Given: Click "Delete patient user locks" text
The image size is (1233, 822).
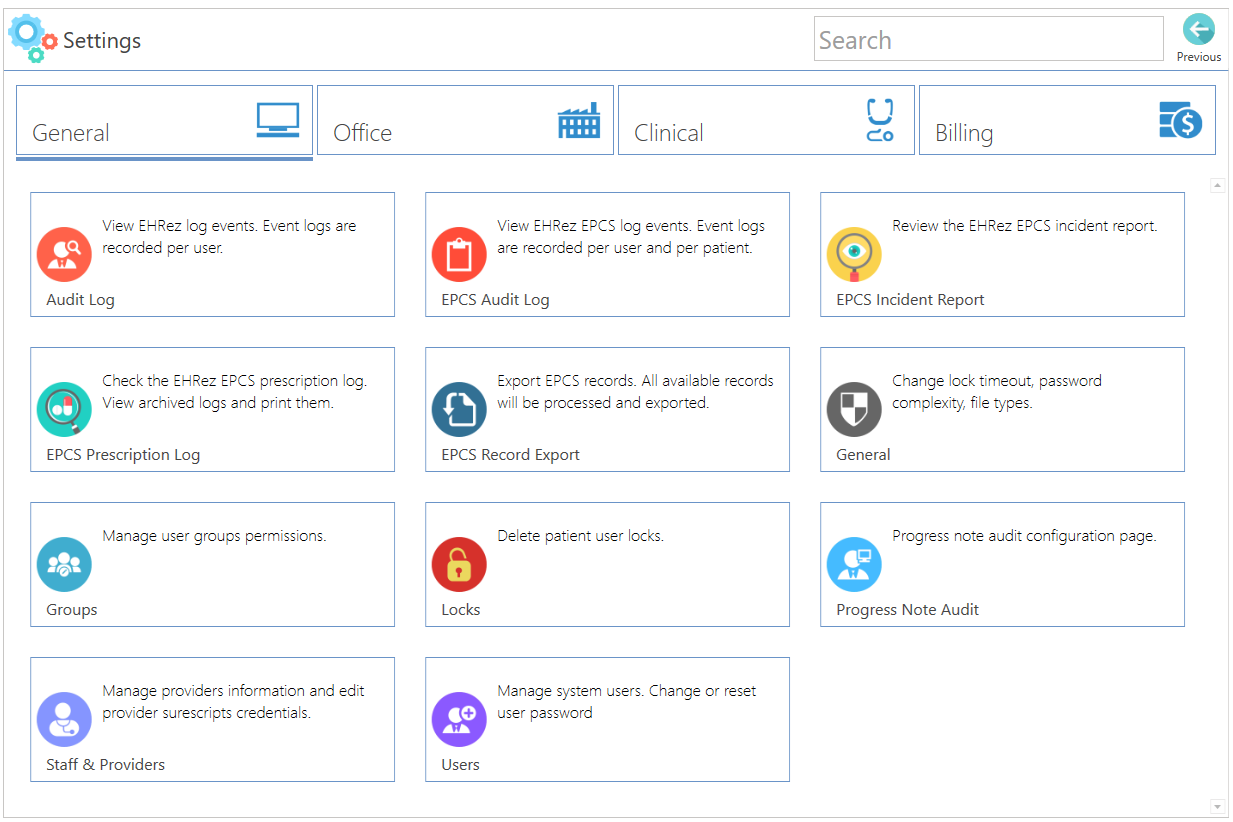Looking at the screenshot, I should (580, 536).
